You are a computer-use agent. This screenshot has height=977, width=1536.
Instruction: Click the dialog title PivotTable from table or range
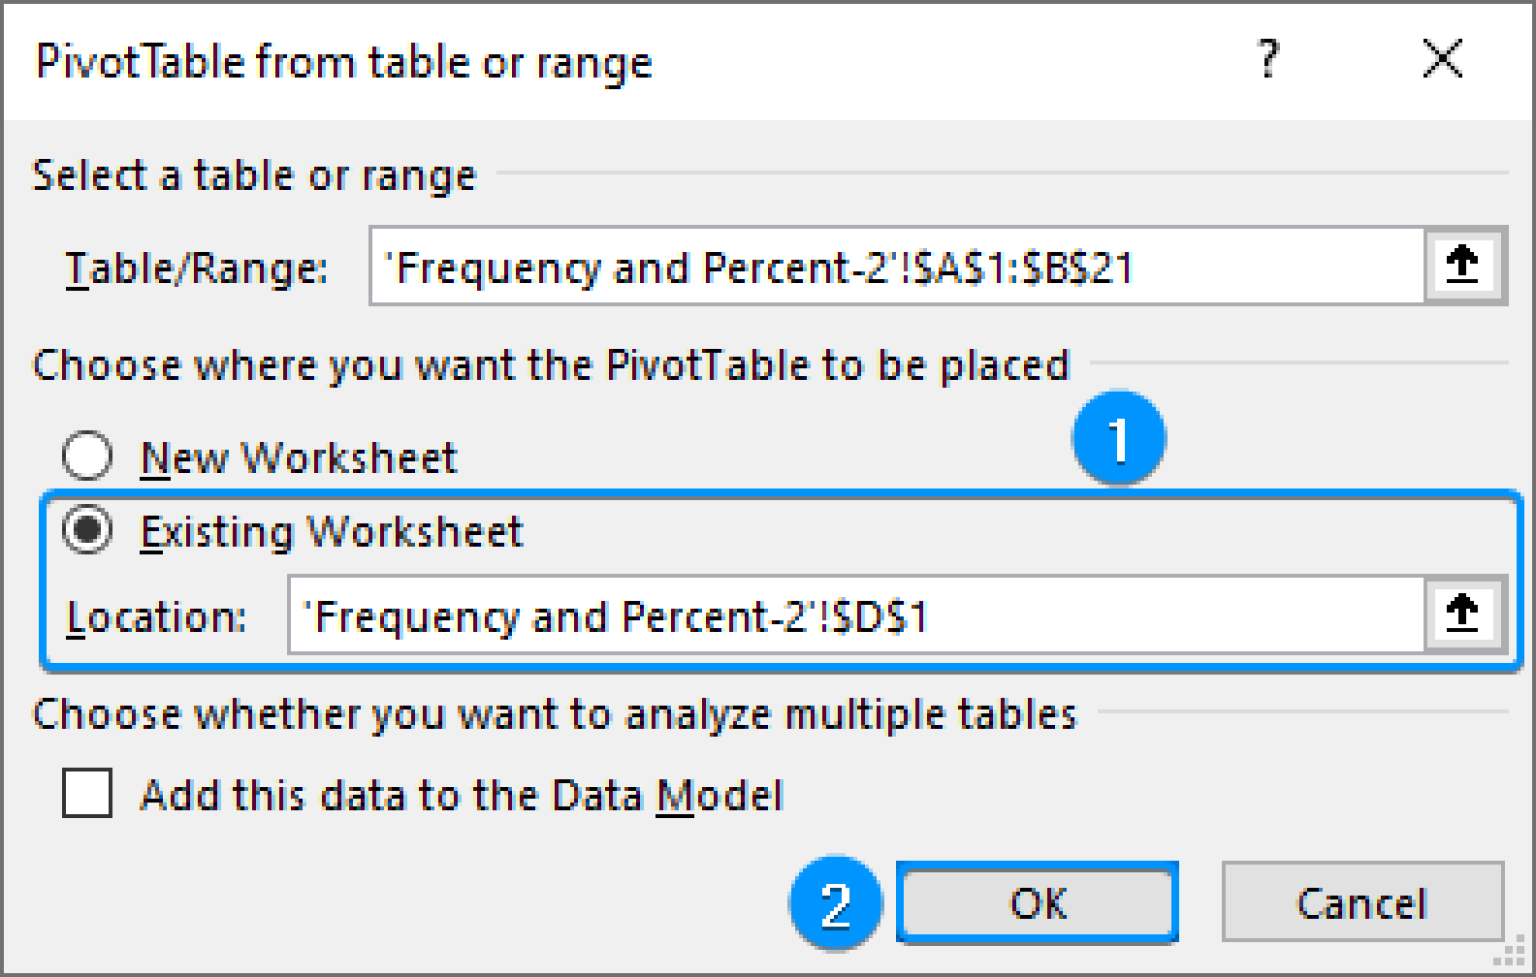[343, 60]
